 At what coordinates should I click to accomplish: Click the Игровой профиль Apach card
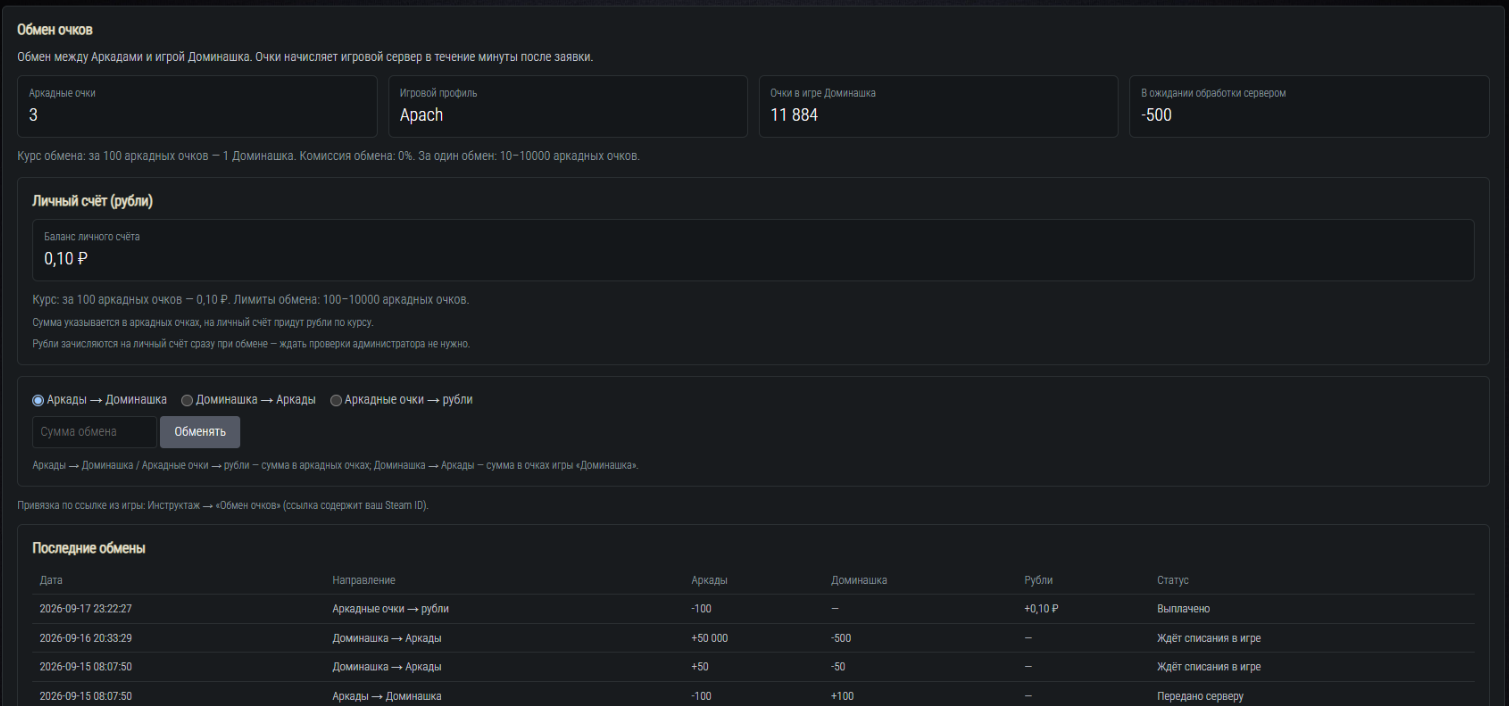coord(567,106)
